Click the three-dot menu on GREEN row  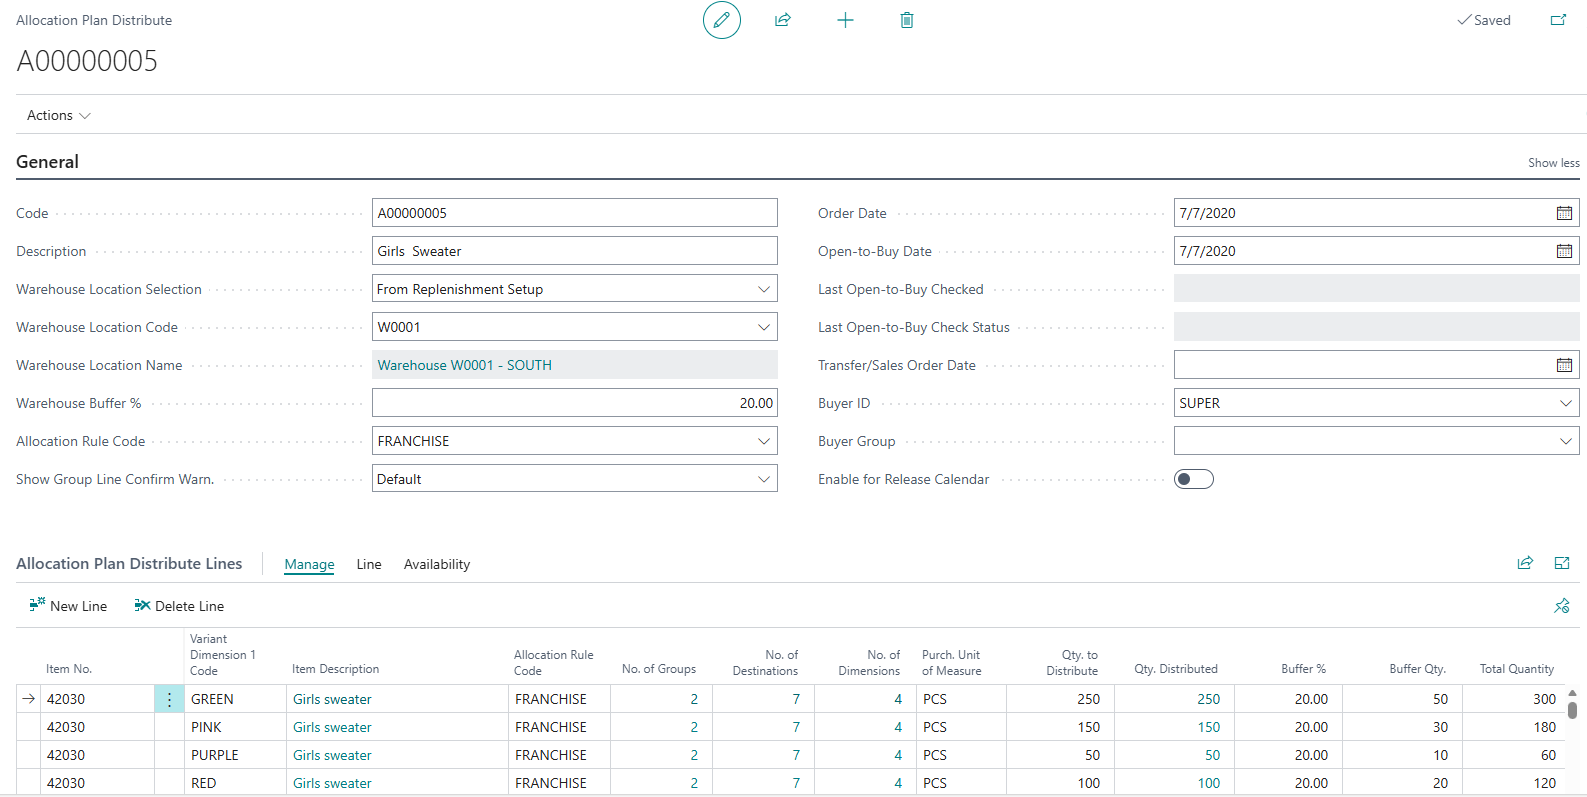pyautogui.click(x=169, y=699)
